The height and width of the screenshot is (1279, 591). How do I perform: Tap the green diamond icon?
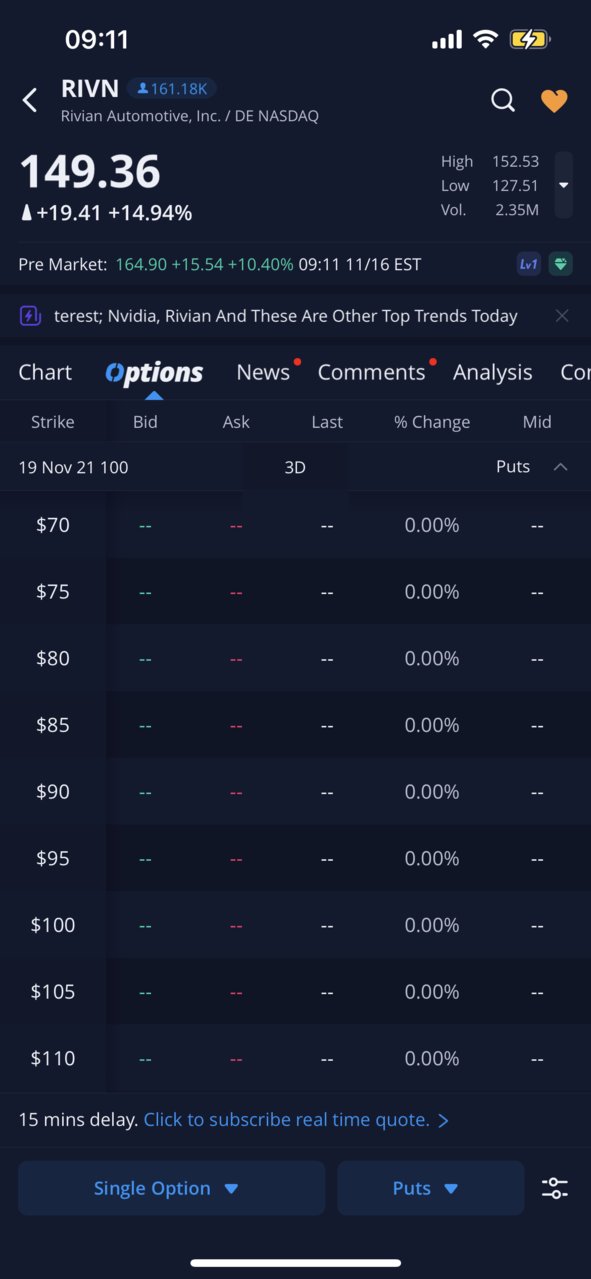click(x=561, y=264)
